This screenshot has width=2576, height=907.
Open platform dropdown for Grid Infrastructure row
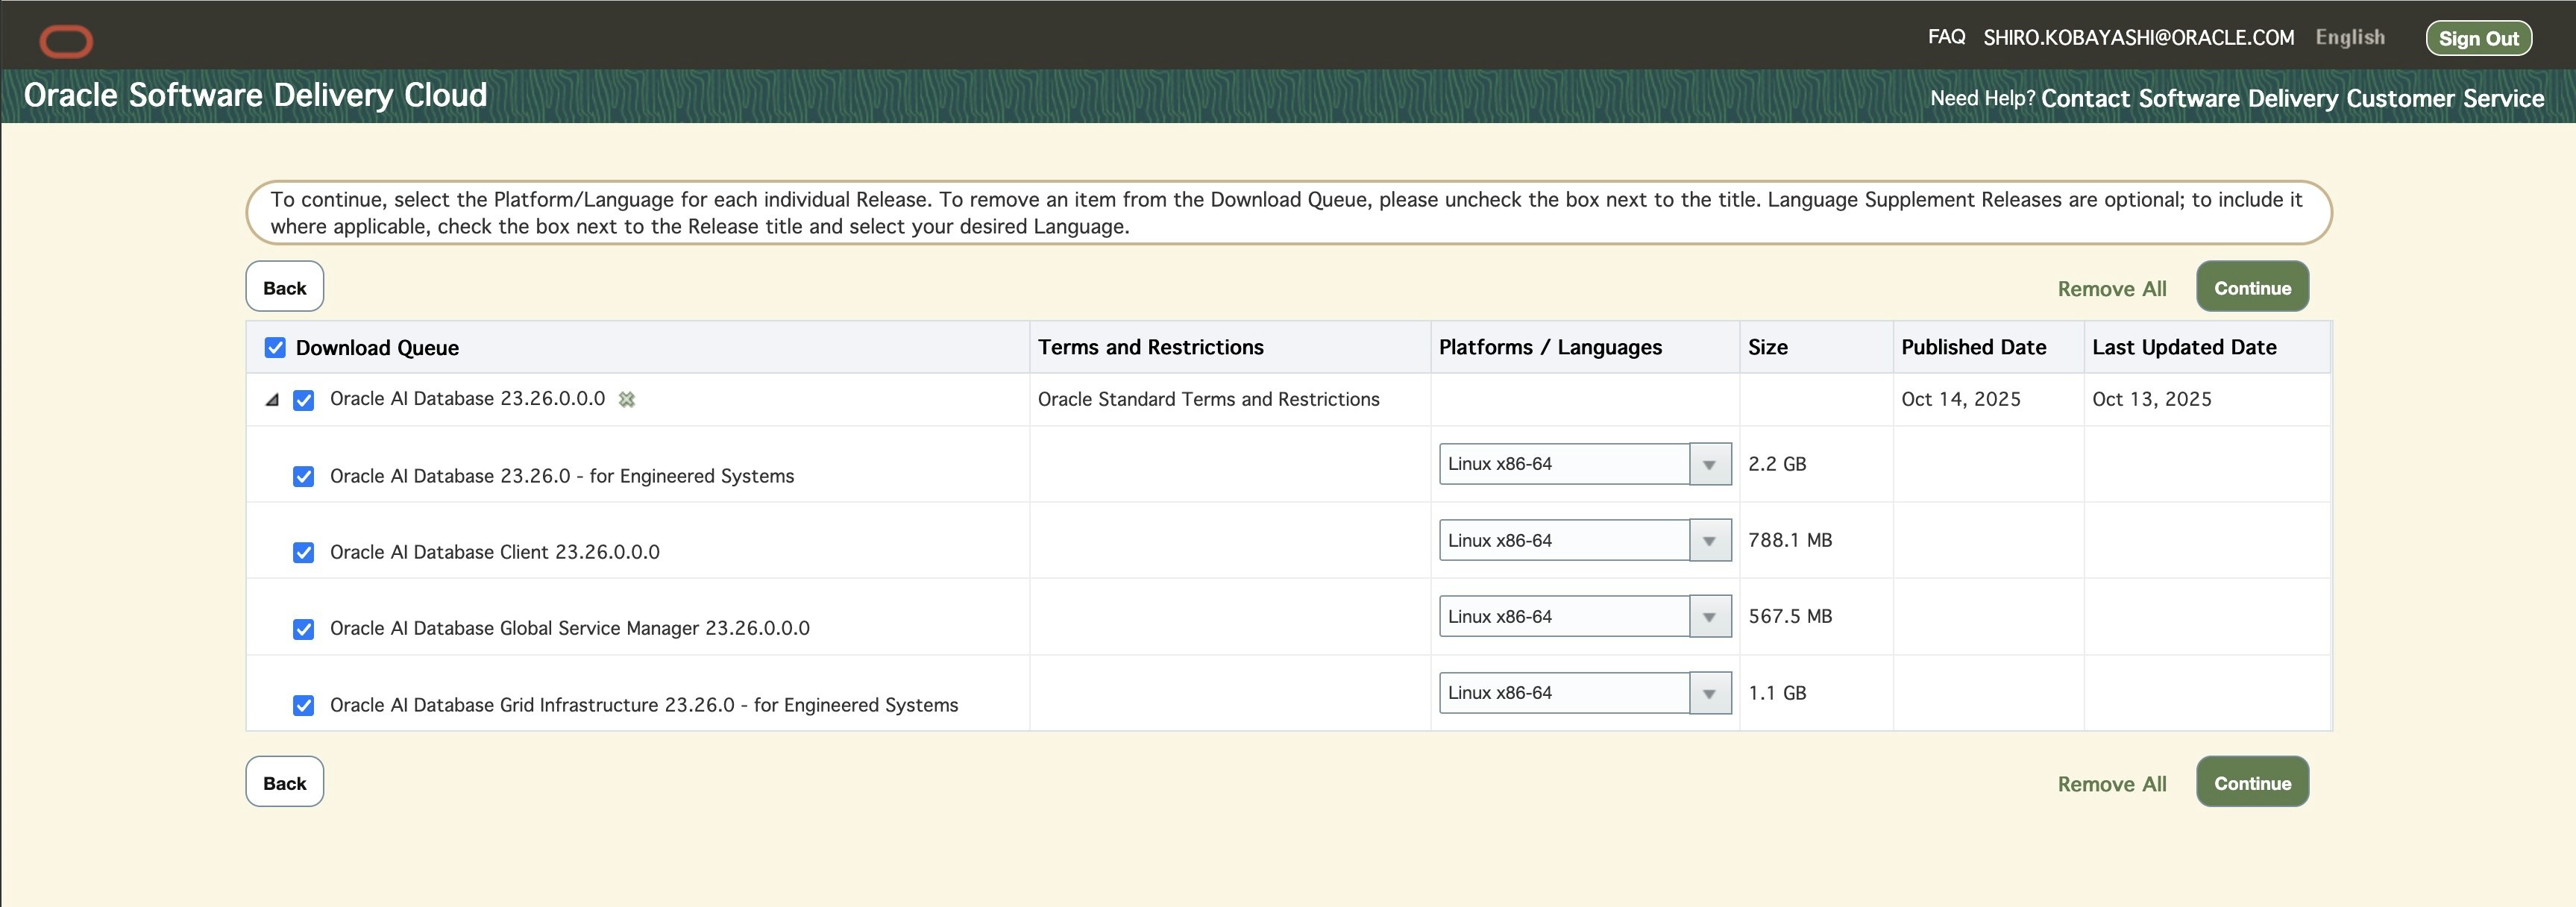(x=1709, y=693)
